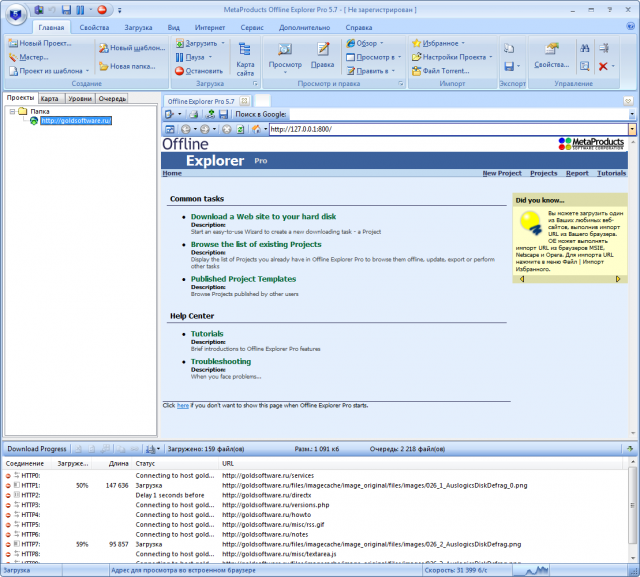Image resolution: width=640 pixels, height=577 pixels.
Task: Click the New Project link in page header
Action: click(502, 173)
